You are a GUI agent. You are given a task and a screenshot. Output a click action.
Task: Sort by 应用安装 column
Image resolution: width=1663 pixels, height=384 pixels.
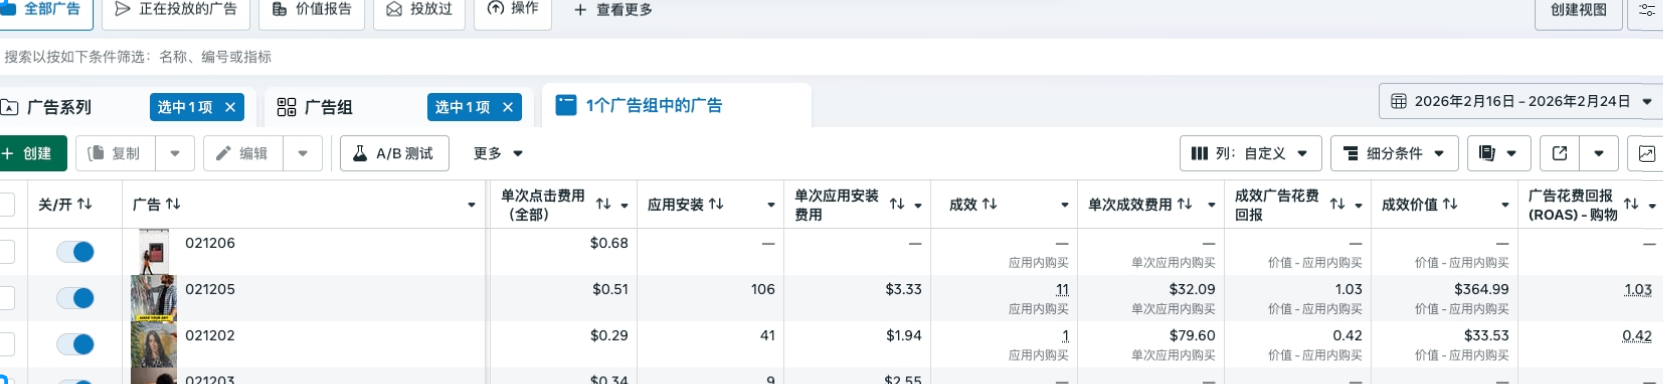pyautogui.click(x=716, y=204)
